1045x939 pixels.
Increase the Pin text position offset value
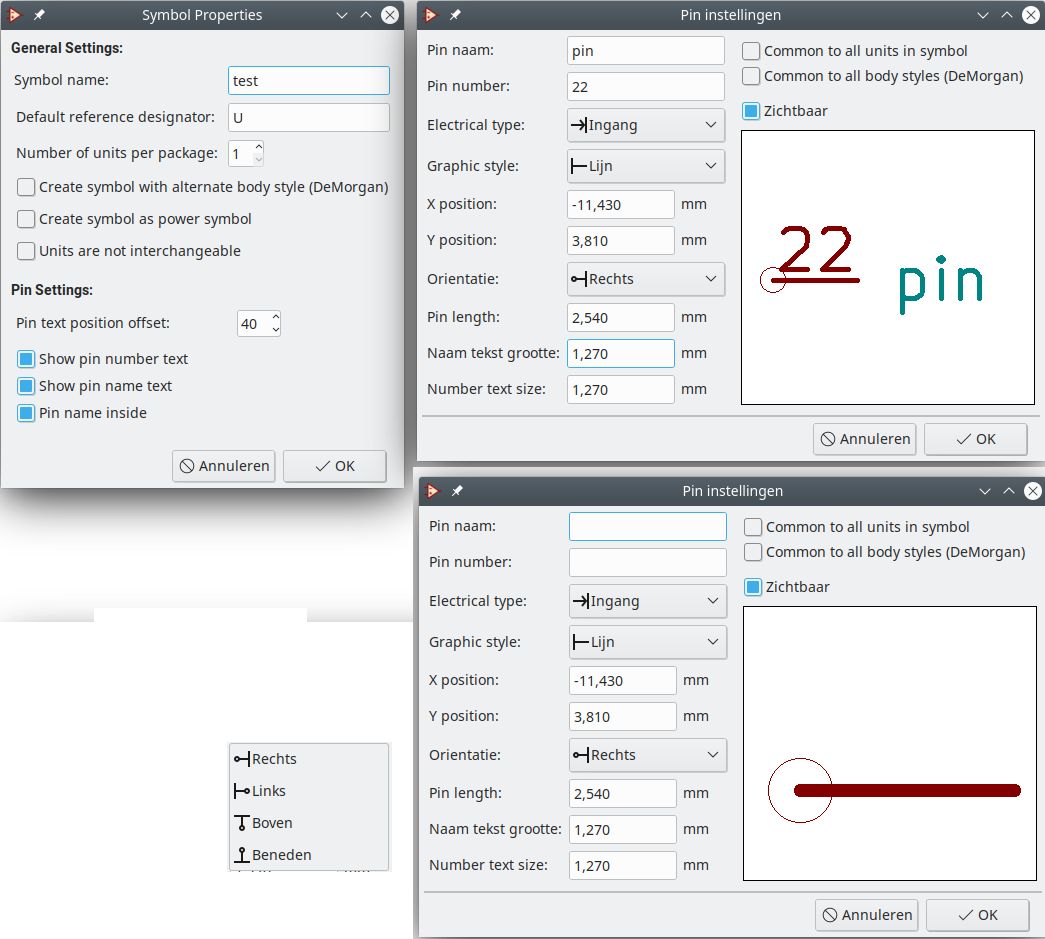click(x=276, y=318)
